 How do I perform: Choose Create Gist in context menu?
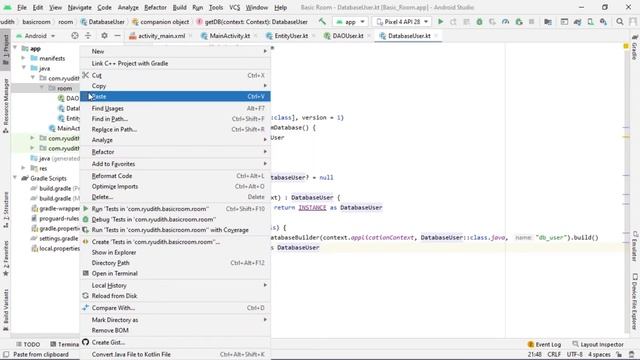pos(175,342)
